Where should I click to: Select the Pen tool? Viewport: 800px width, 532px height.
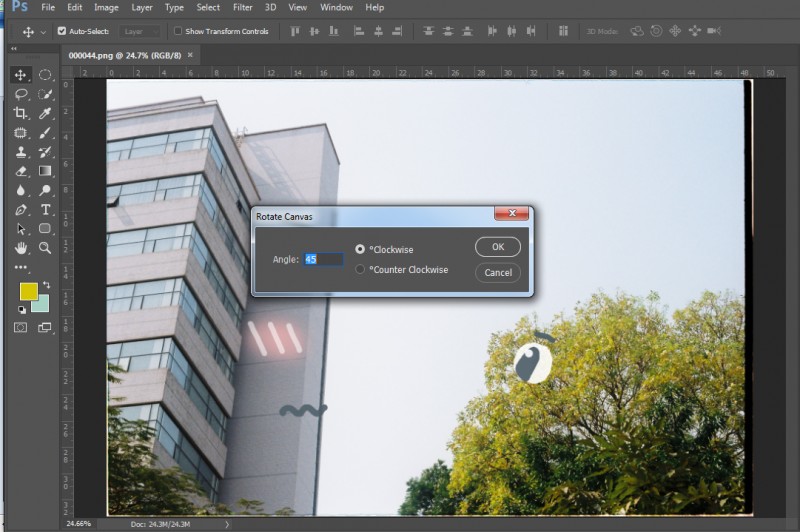(20, 210)
